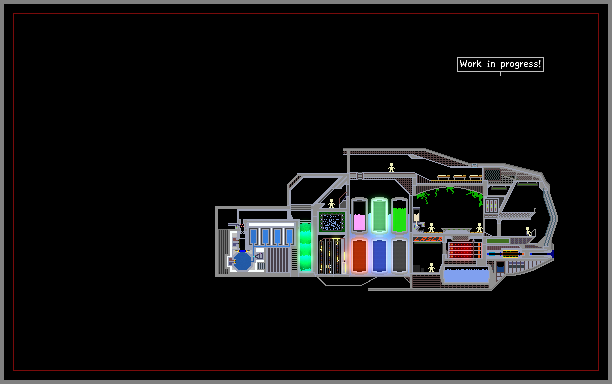
Task: Select the dark gray lower tank
Action: (399, 256)
